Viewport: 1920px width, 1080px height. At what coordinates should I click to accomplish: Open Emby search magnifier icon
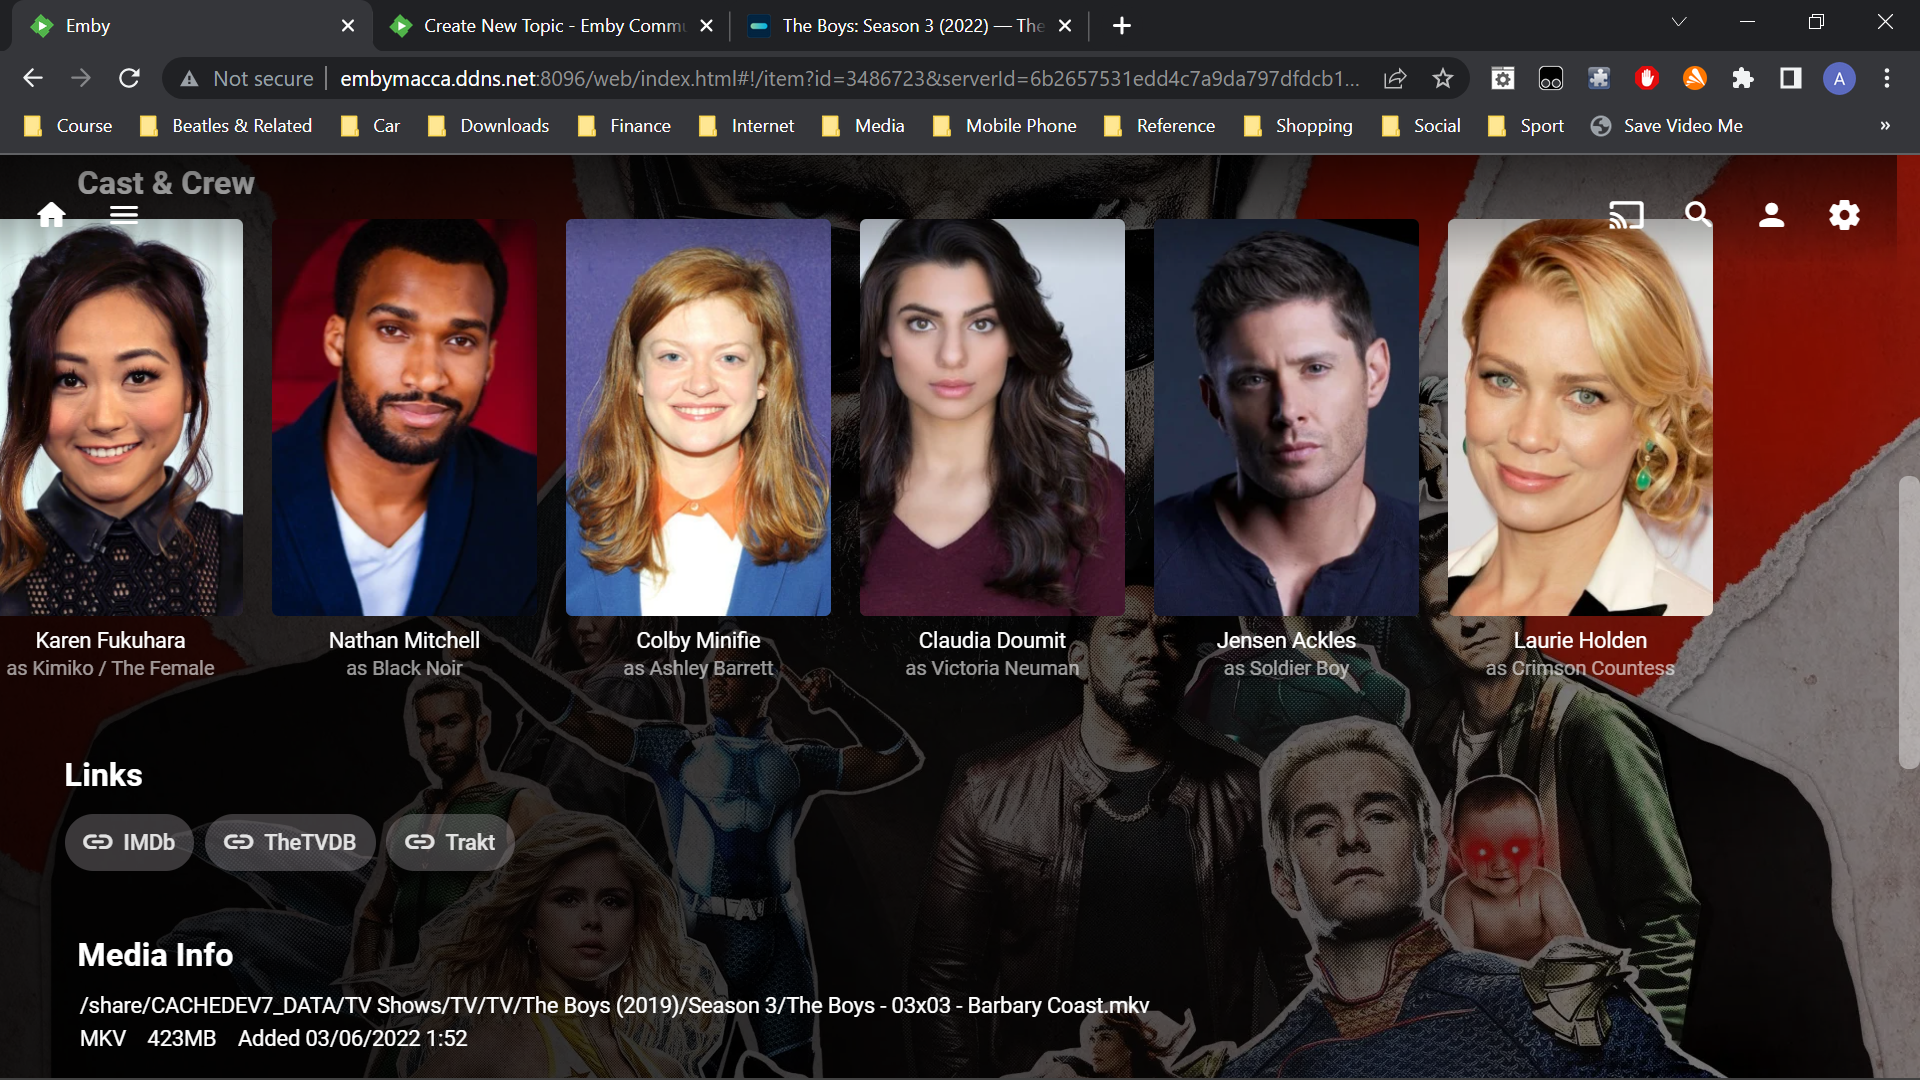(x=1698, y=214)
